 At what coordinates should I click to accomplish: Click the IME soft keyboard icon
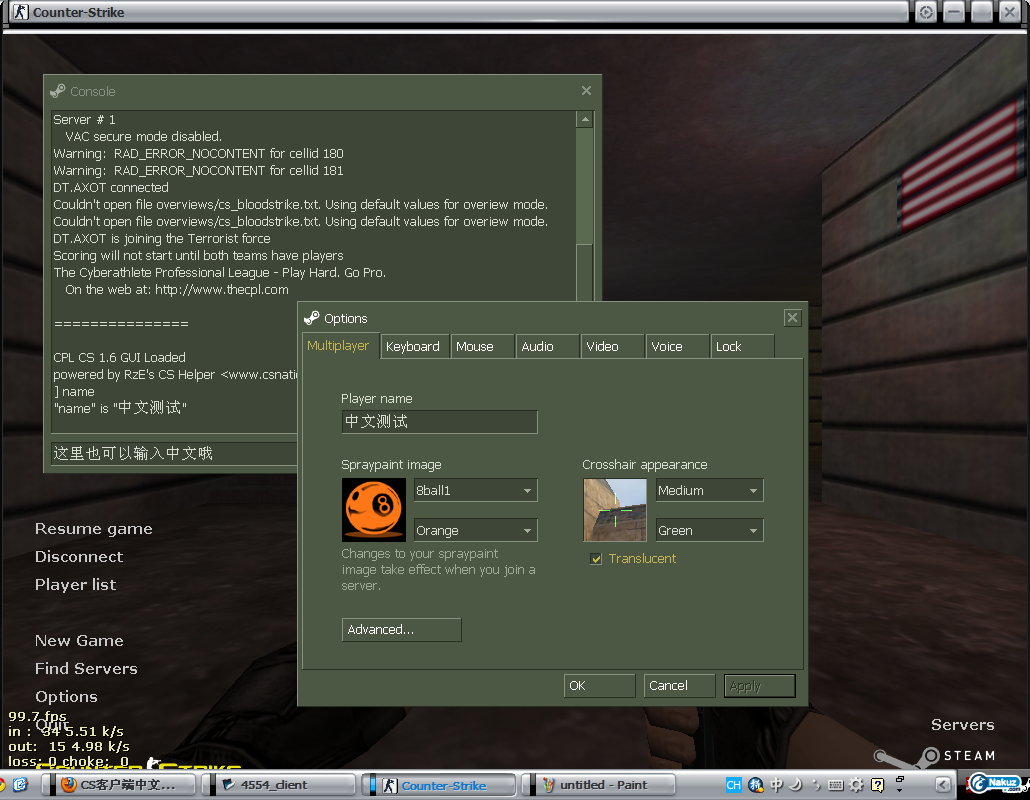(x=836, y=785)
